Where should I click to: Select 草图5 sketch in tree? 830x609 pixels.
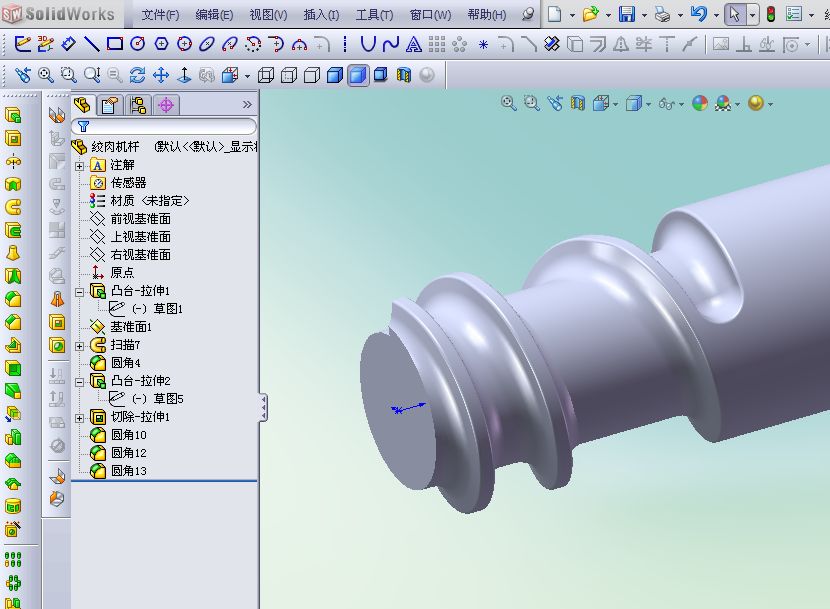pos(168,399)
